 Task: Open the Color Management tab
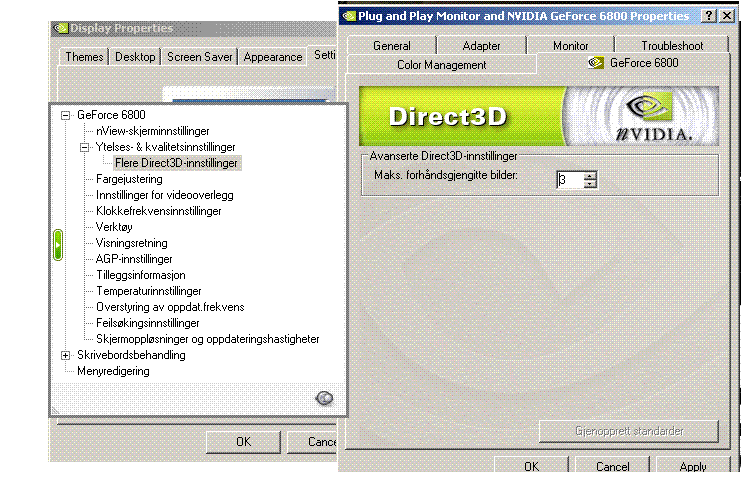click(x=441, y=65)
